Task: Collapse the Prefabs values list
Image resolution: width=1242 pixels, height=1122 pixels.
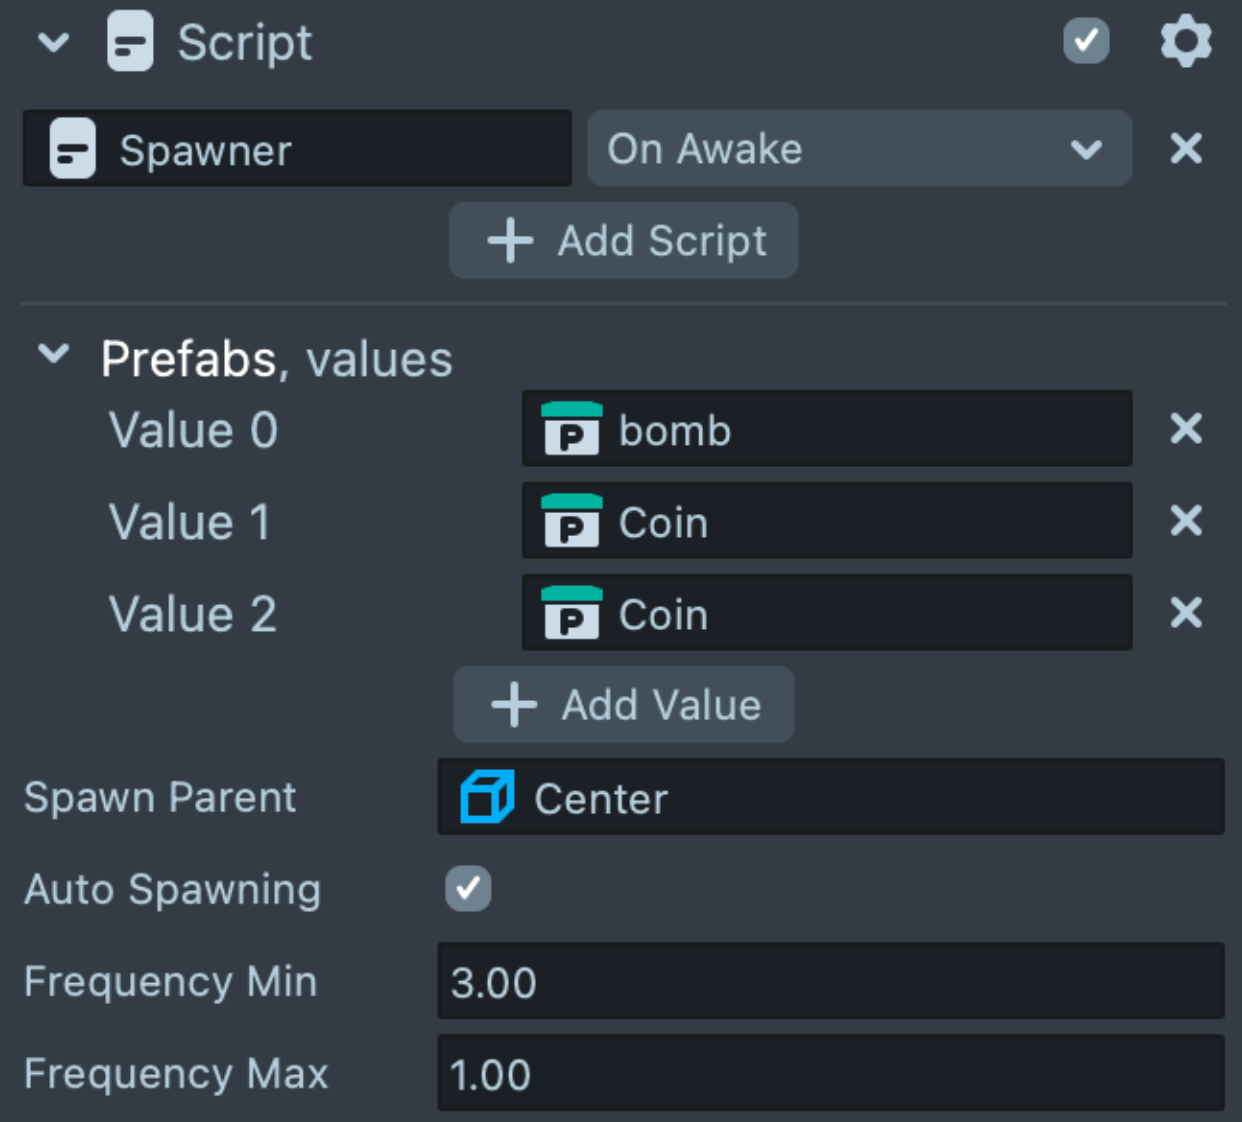Action: [53, 354]
